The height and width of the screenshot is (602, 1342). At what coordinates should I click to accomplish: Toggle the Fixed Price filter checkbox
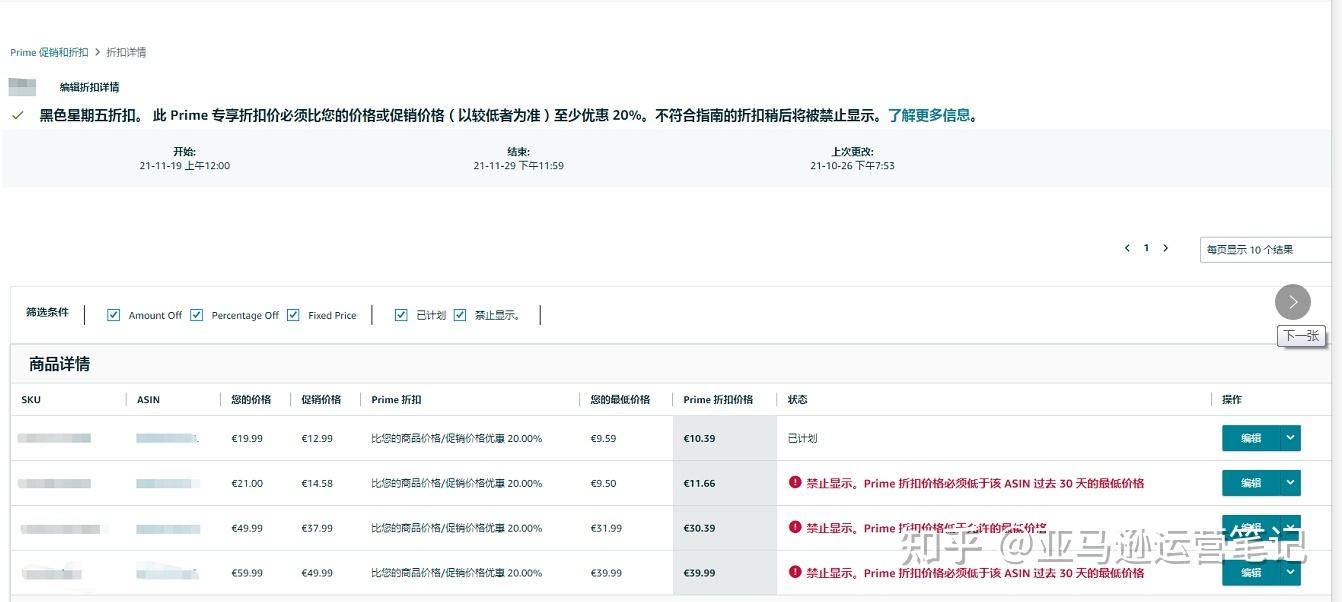point(293,315)
